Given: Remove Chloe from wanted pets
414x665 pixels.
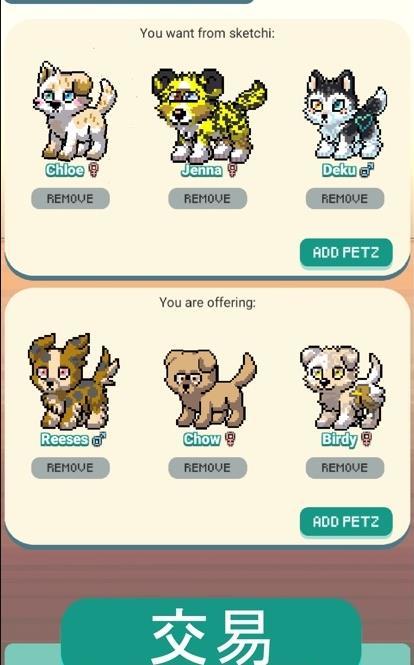Looking at the screenshot, I should point(70,198).
